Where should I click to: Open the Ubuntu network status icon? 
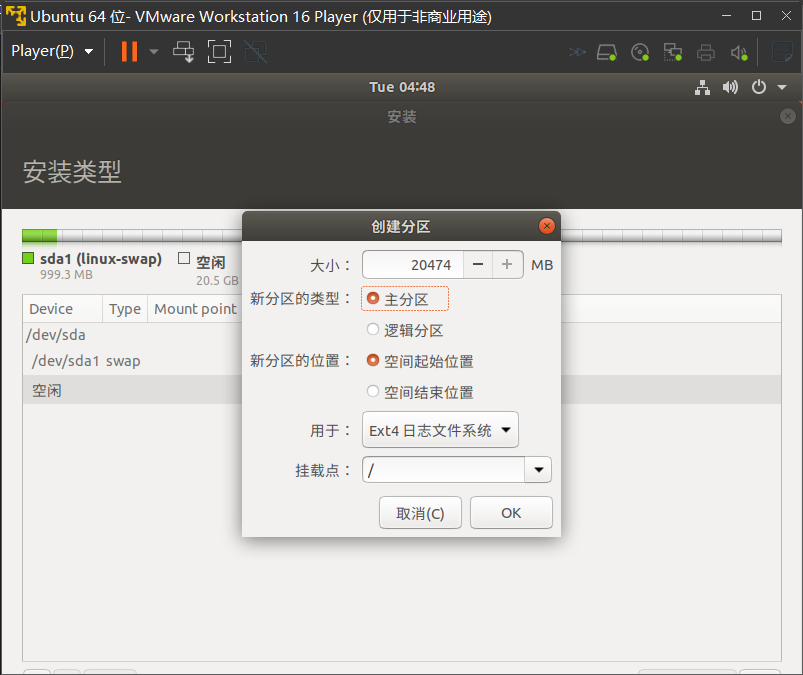click(x=703, y=87)
